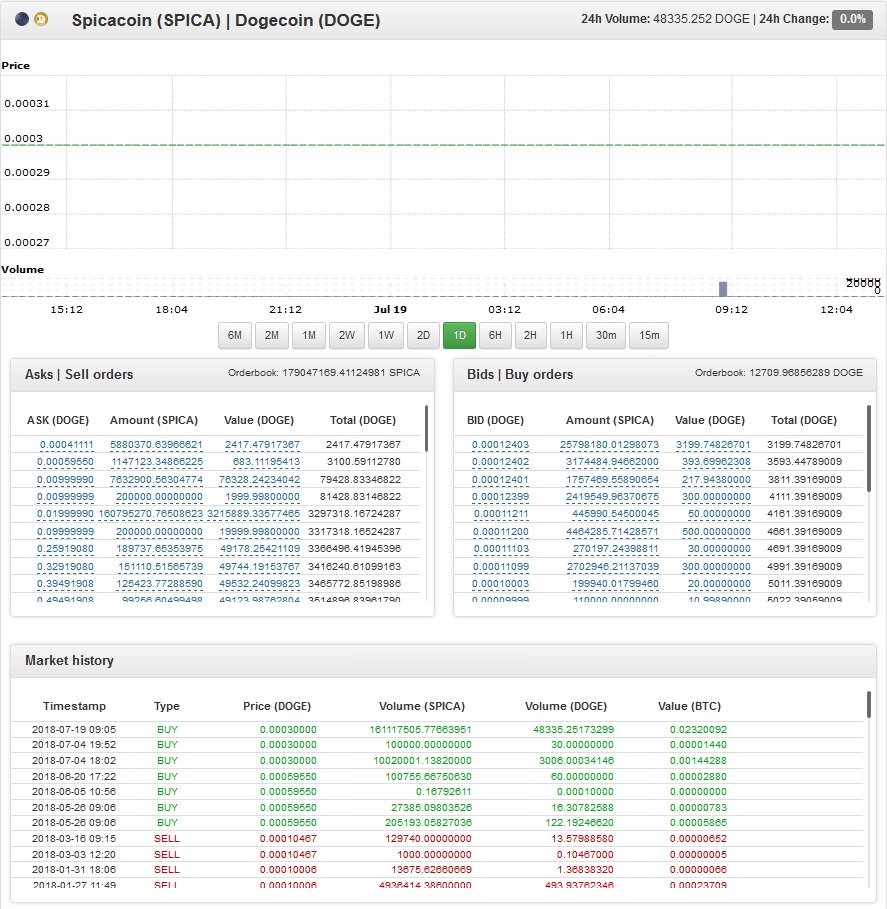The image size is (887, 909).
Task: Click ask value 49744.19153767
Action: click(260, 566)
